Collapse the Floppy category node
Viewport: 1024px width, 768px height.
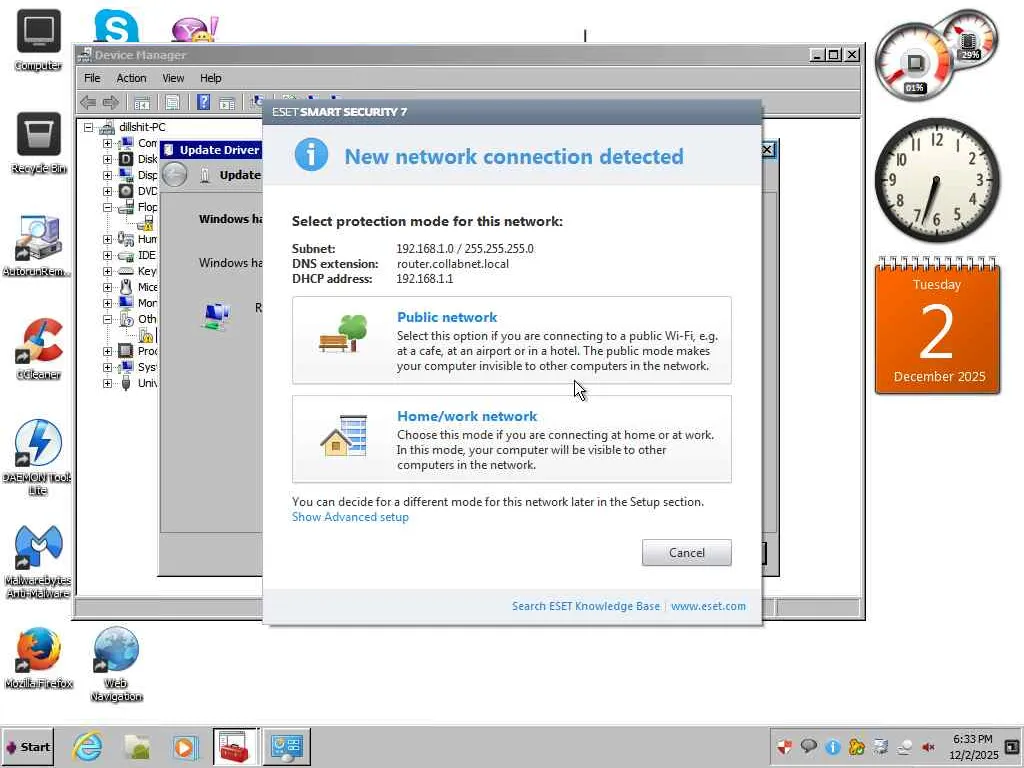pos(107,207)
